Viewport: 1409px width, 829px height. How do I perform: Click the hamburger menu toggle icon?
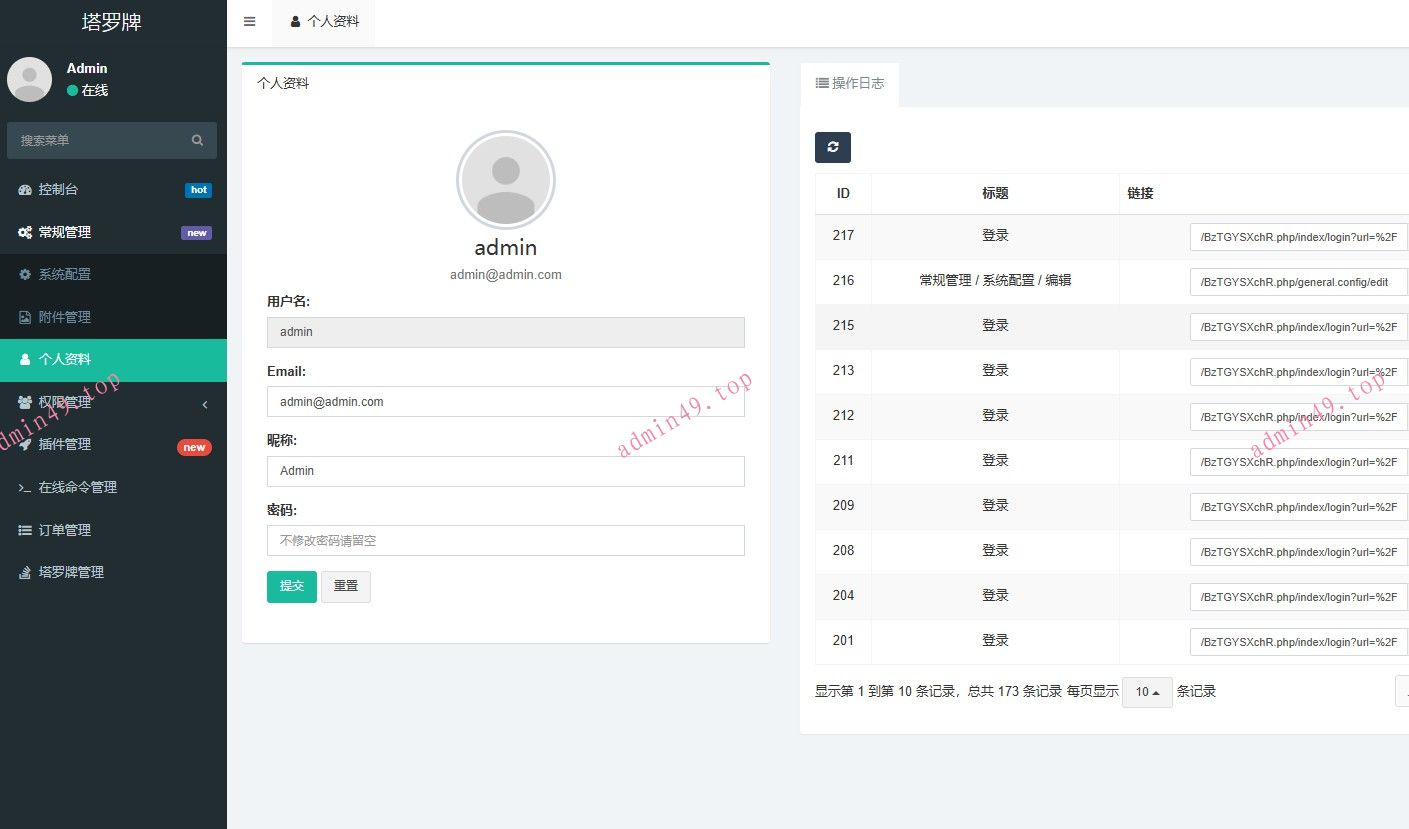pyautogui.click(x=249, y=21)
